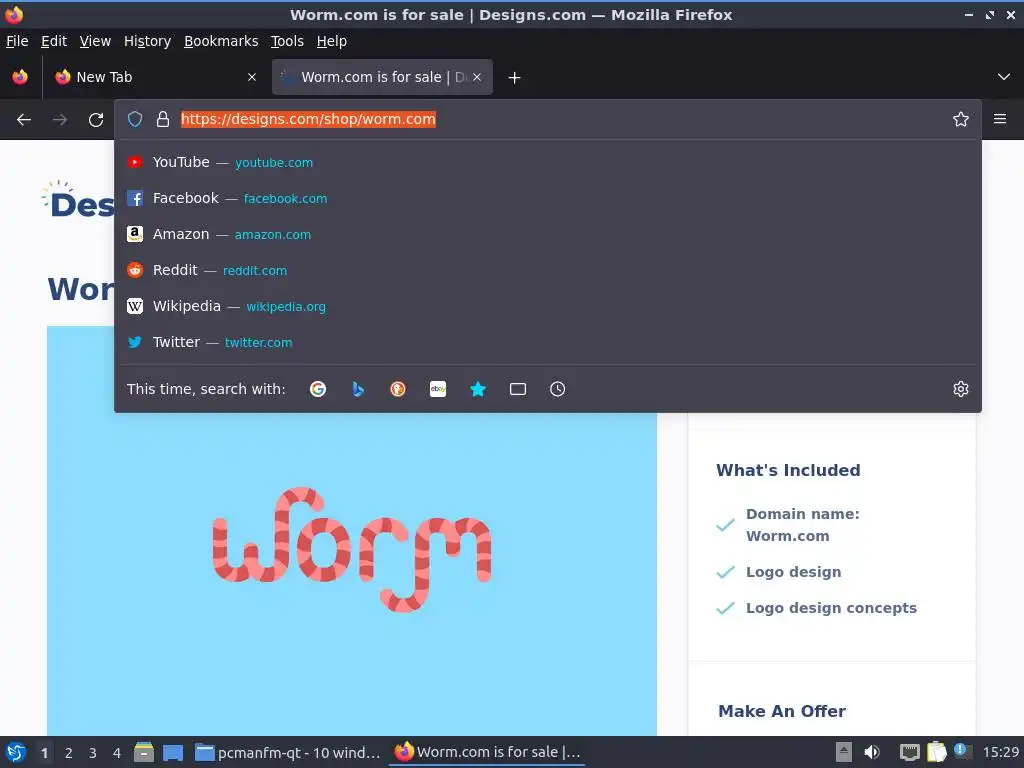Open the tracking protection shield icon
1024x768 pixels.
pyautogui.click(x=135, y=119)
